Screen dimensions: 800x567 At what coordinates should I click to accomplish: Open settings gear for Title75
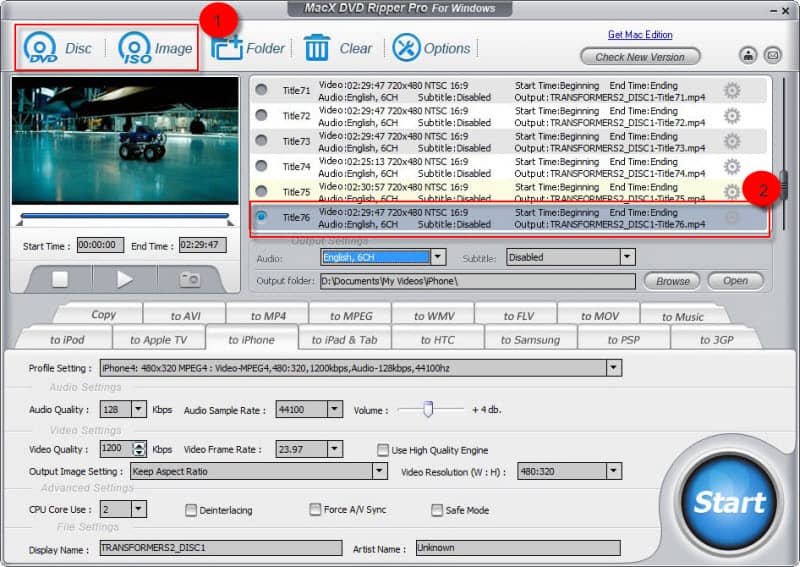pyautogui.click(x=732, y=192)
